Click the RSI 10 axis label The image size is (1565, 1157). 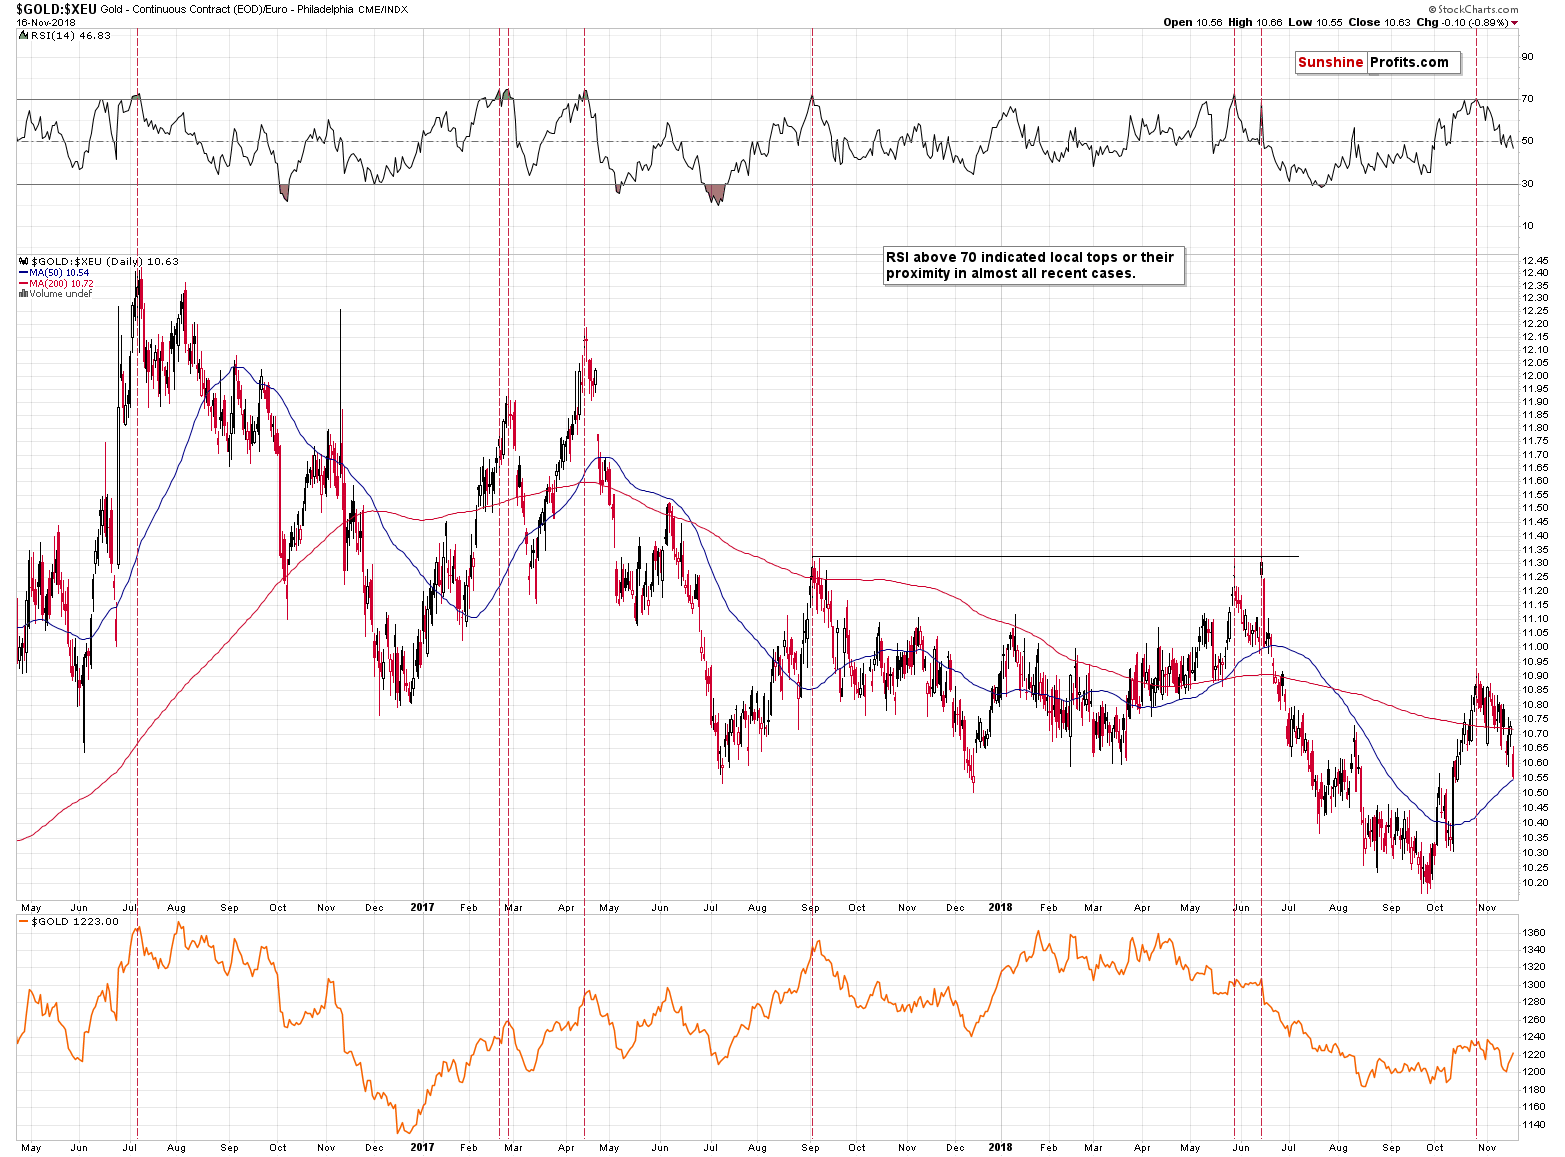[1527, 226]
